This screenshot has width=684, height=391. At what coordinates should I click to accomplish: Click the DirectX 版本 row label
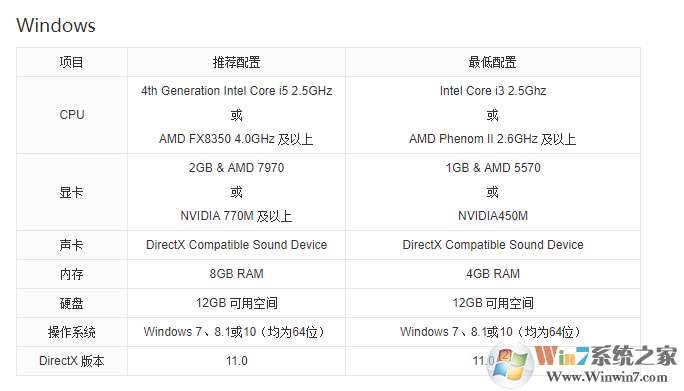coord(72,361)
